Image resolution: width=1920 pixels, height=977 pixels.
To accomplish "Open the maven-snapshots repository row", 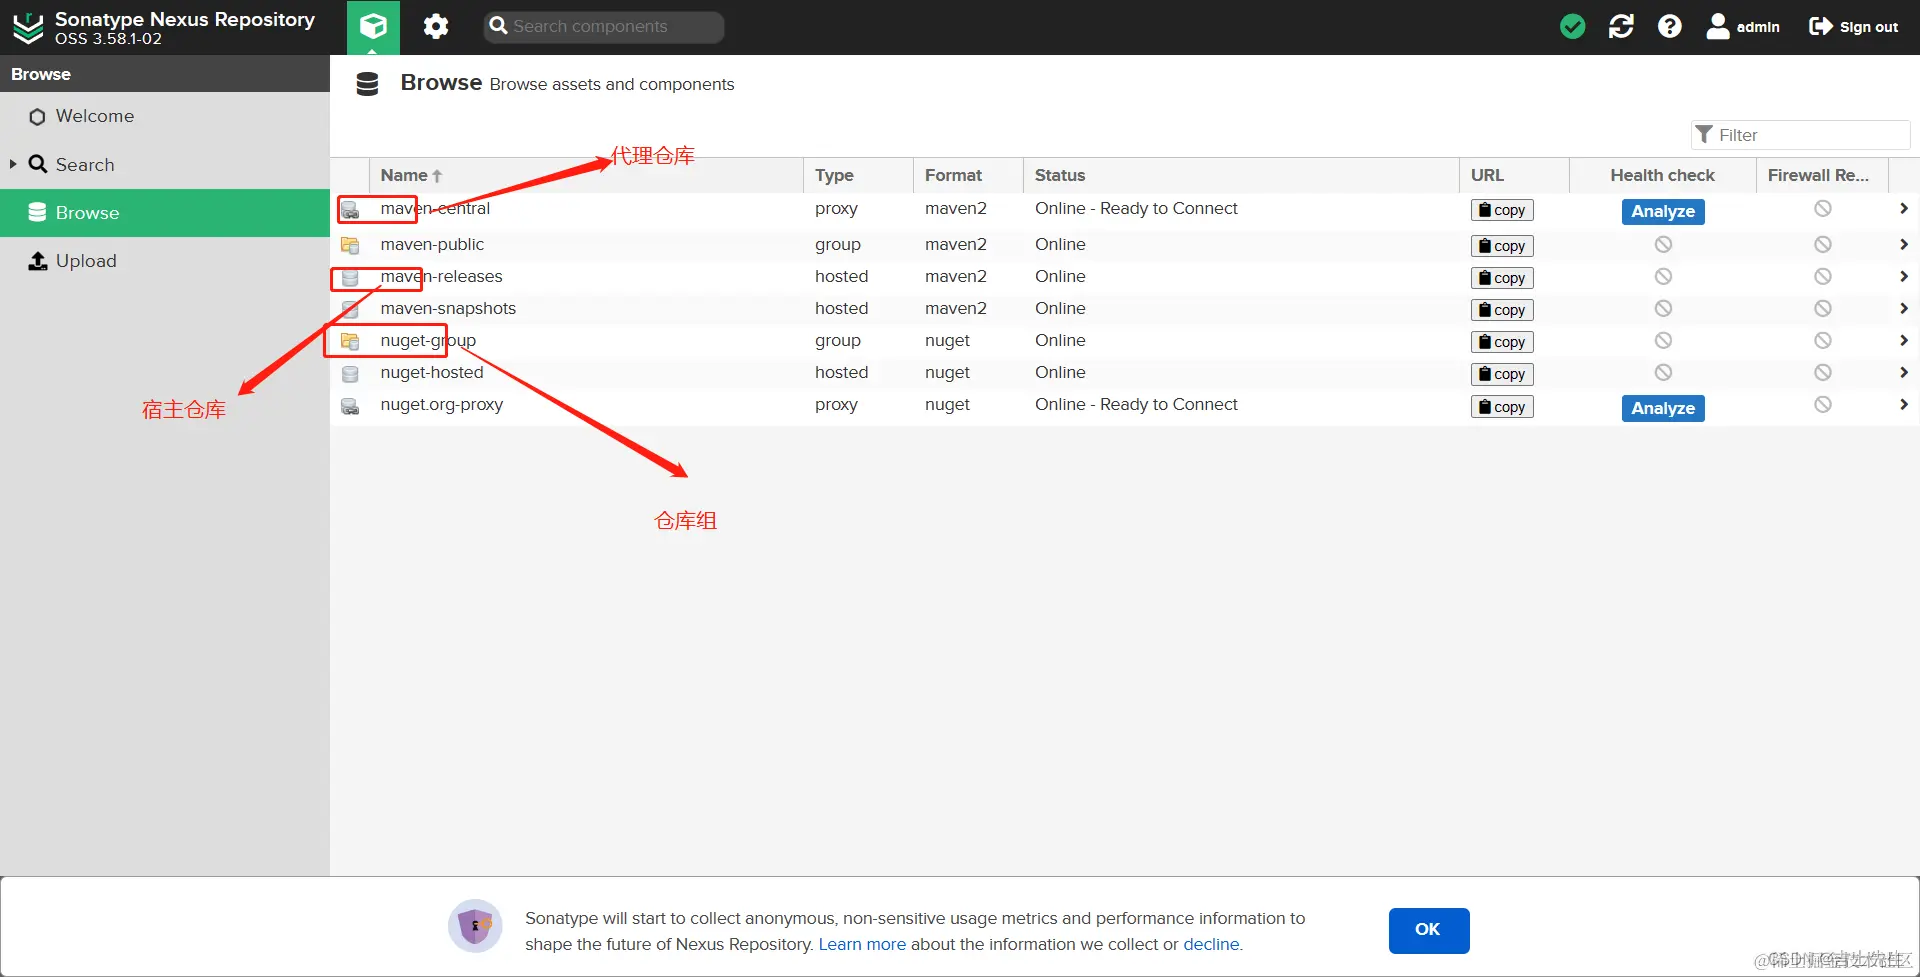I will coord(1125,308).
